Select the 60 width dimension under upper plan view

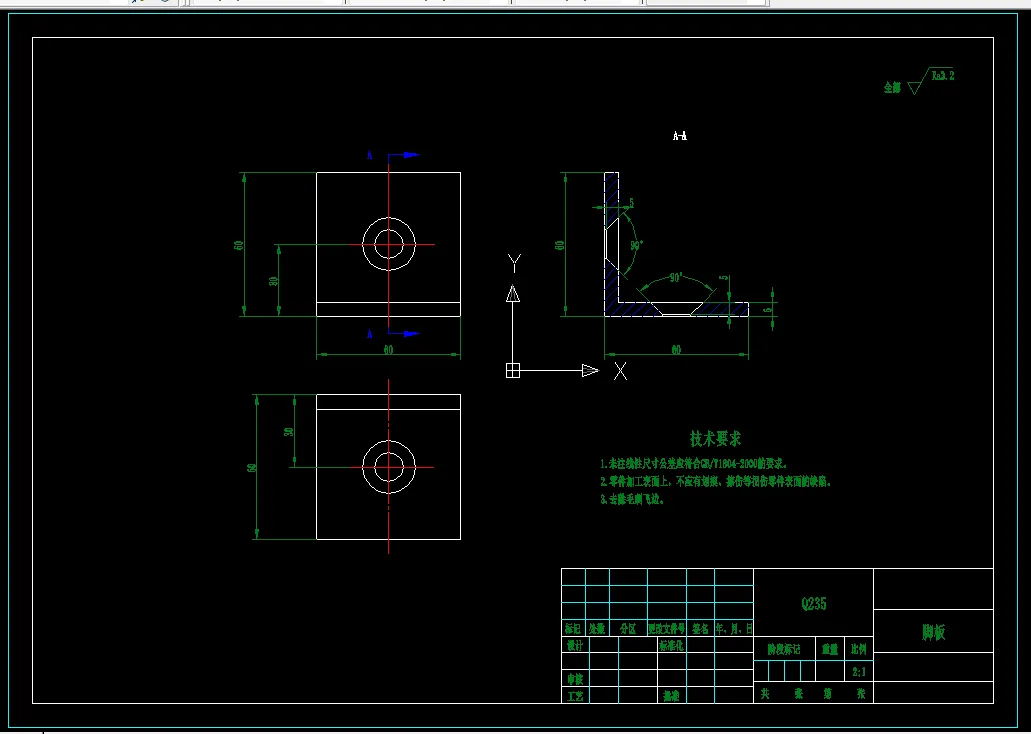388,351
